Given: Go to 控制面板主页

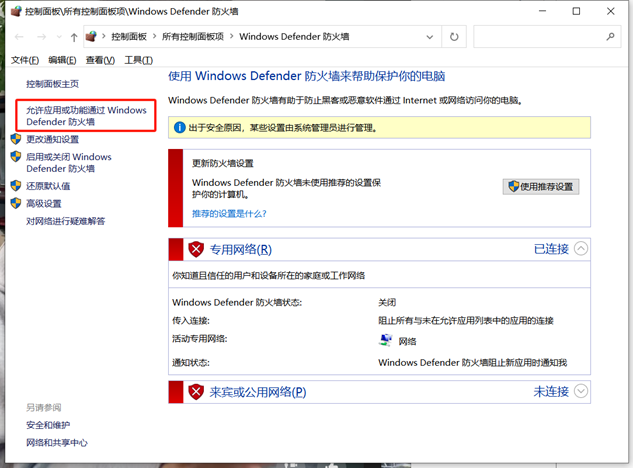Looking at the screenshot, I should point(52,84).
